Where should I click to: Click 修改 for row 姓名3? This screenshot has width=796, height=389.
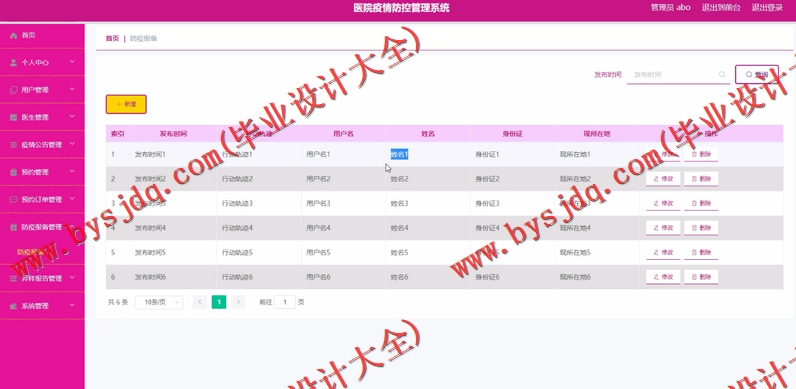tap(663, 204)
